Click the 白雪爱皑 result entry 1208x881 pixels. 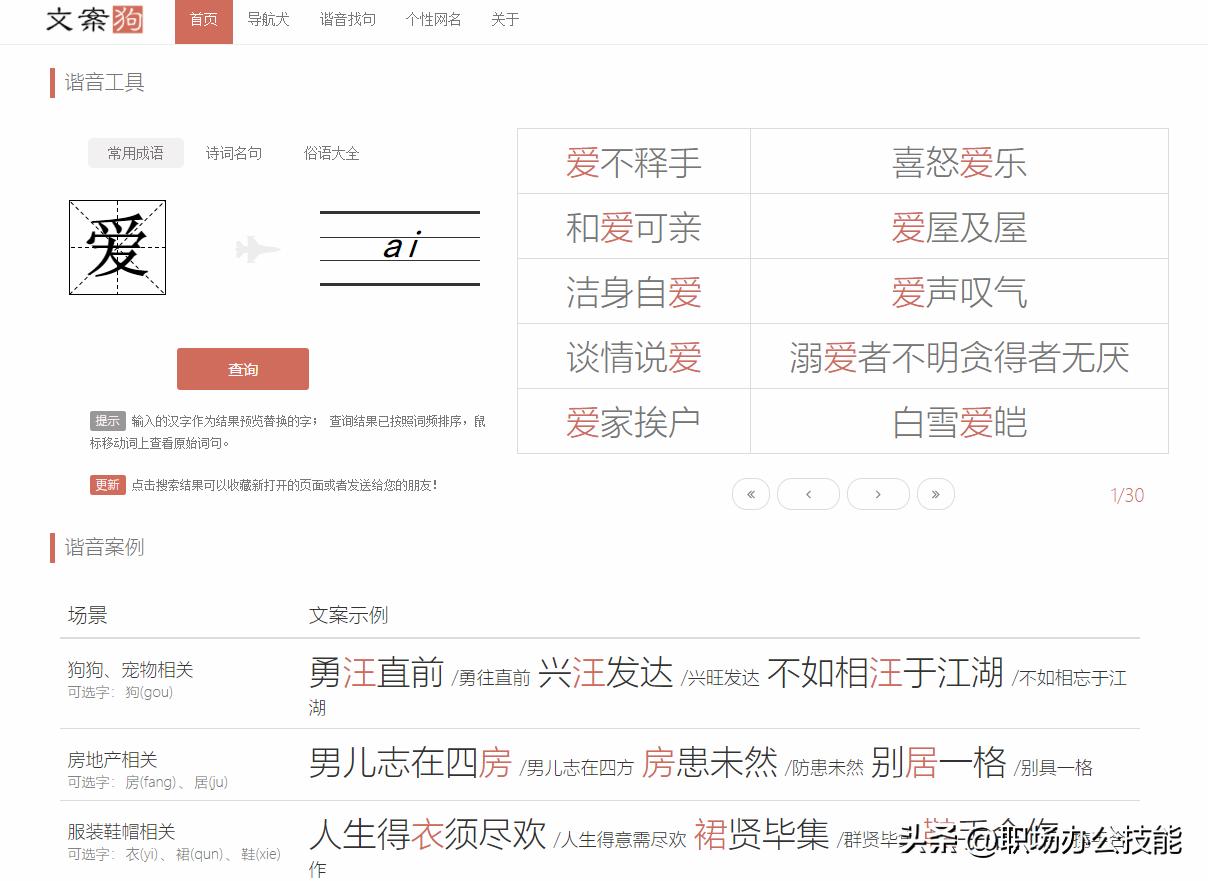(x=959, y=421)
